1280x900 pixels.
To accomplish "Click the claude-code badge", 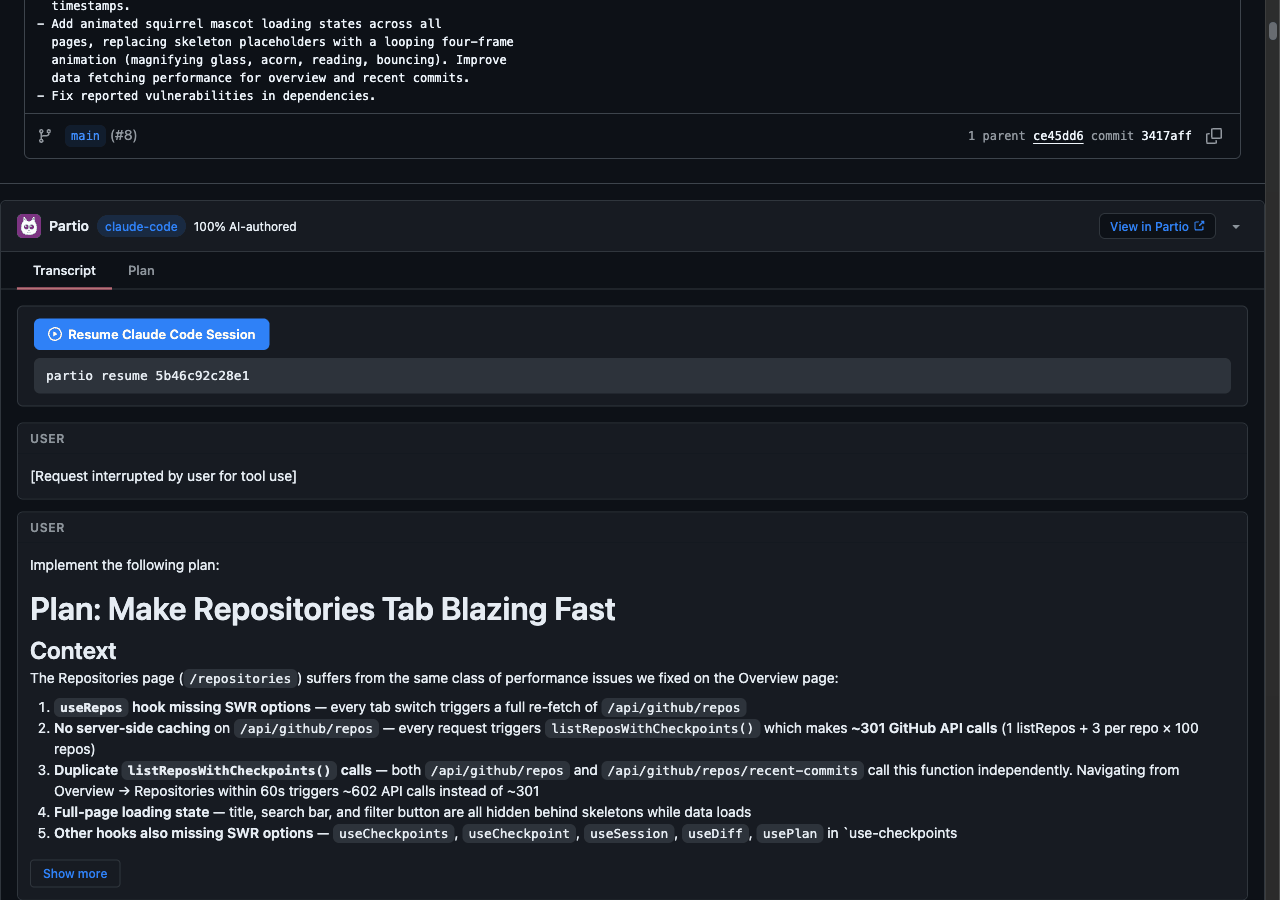I will [x=141, y=226].
